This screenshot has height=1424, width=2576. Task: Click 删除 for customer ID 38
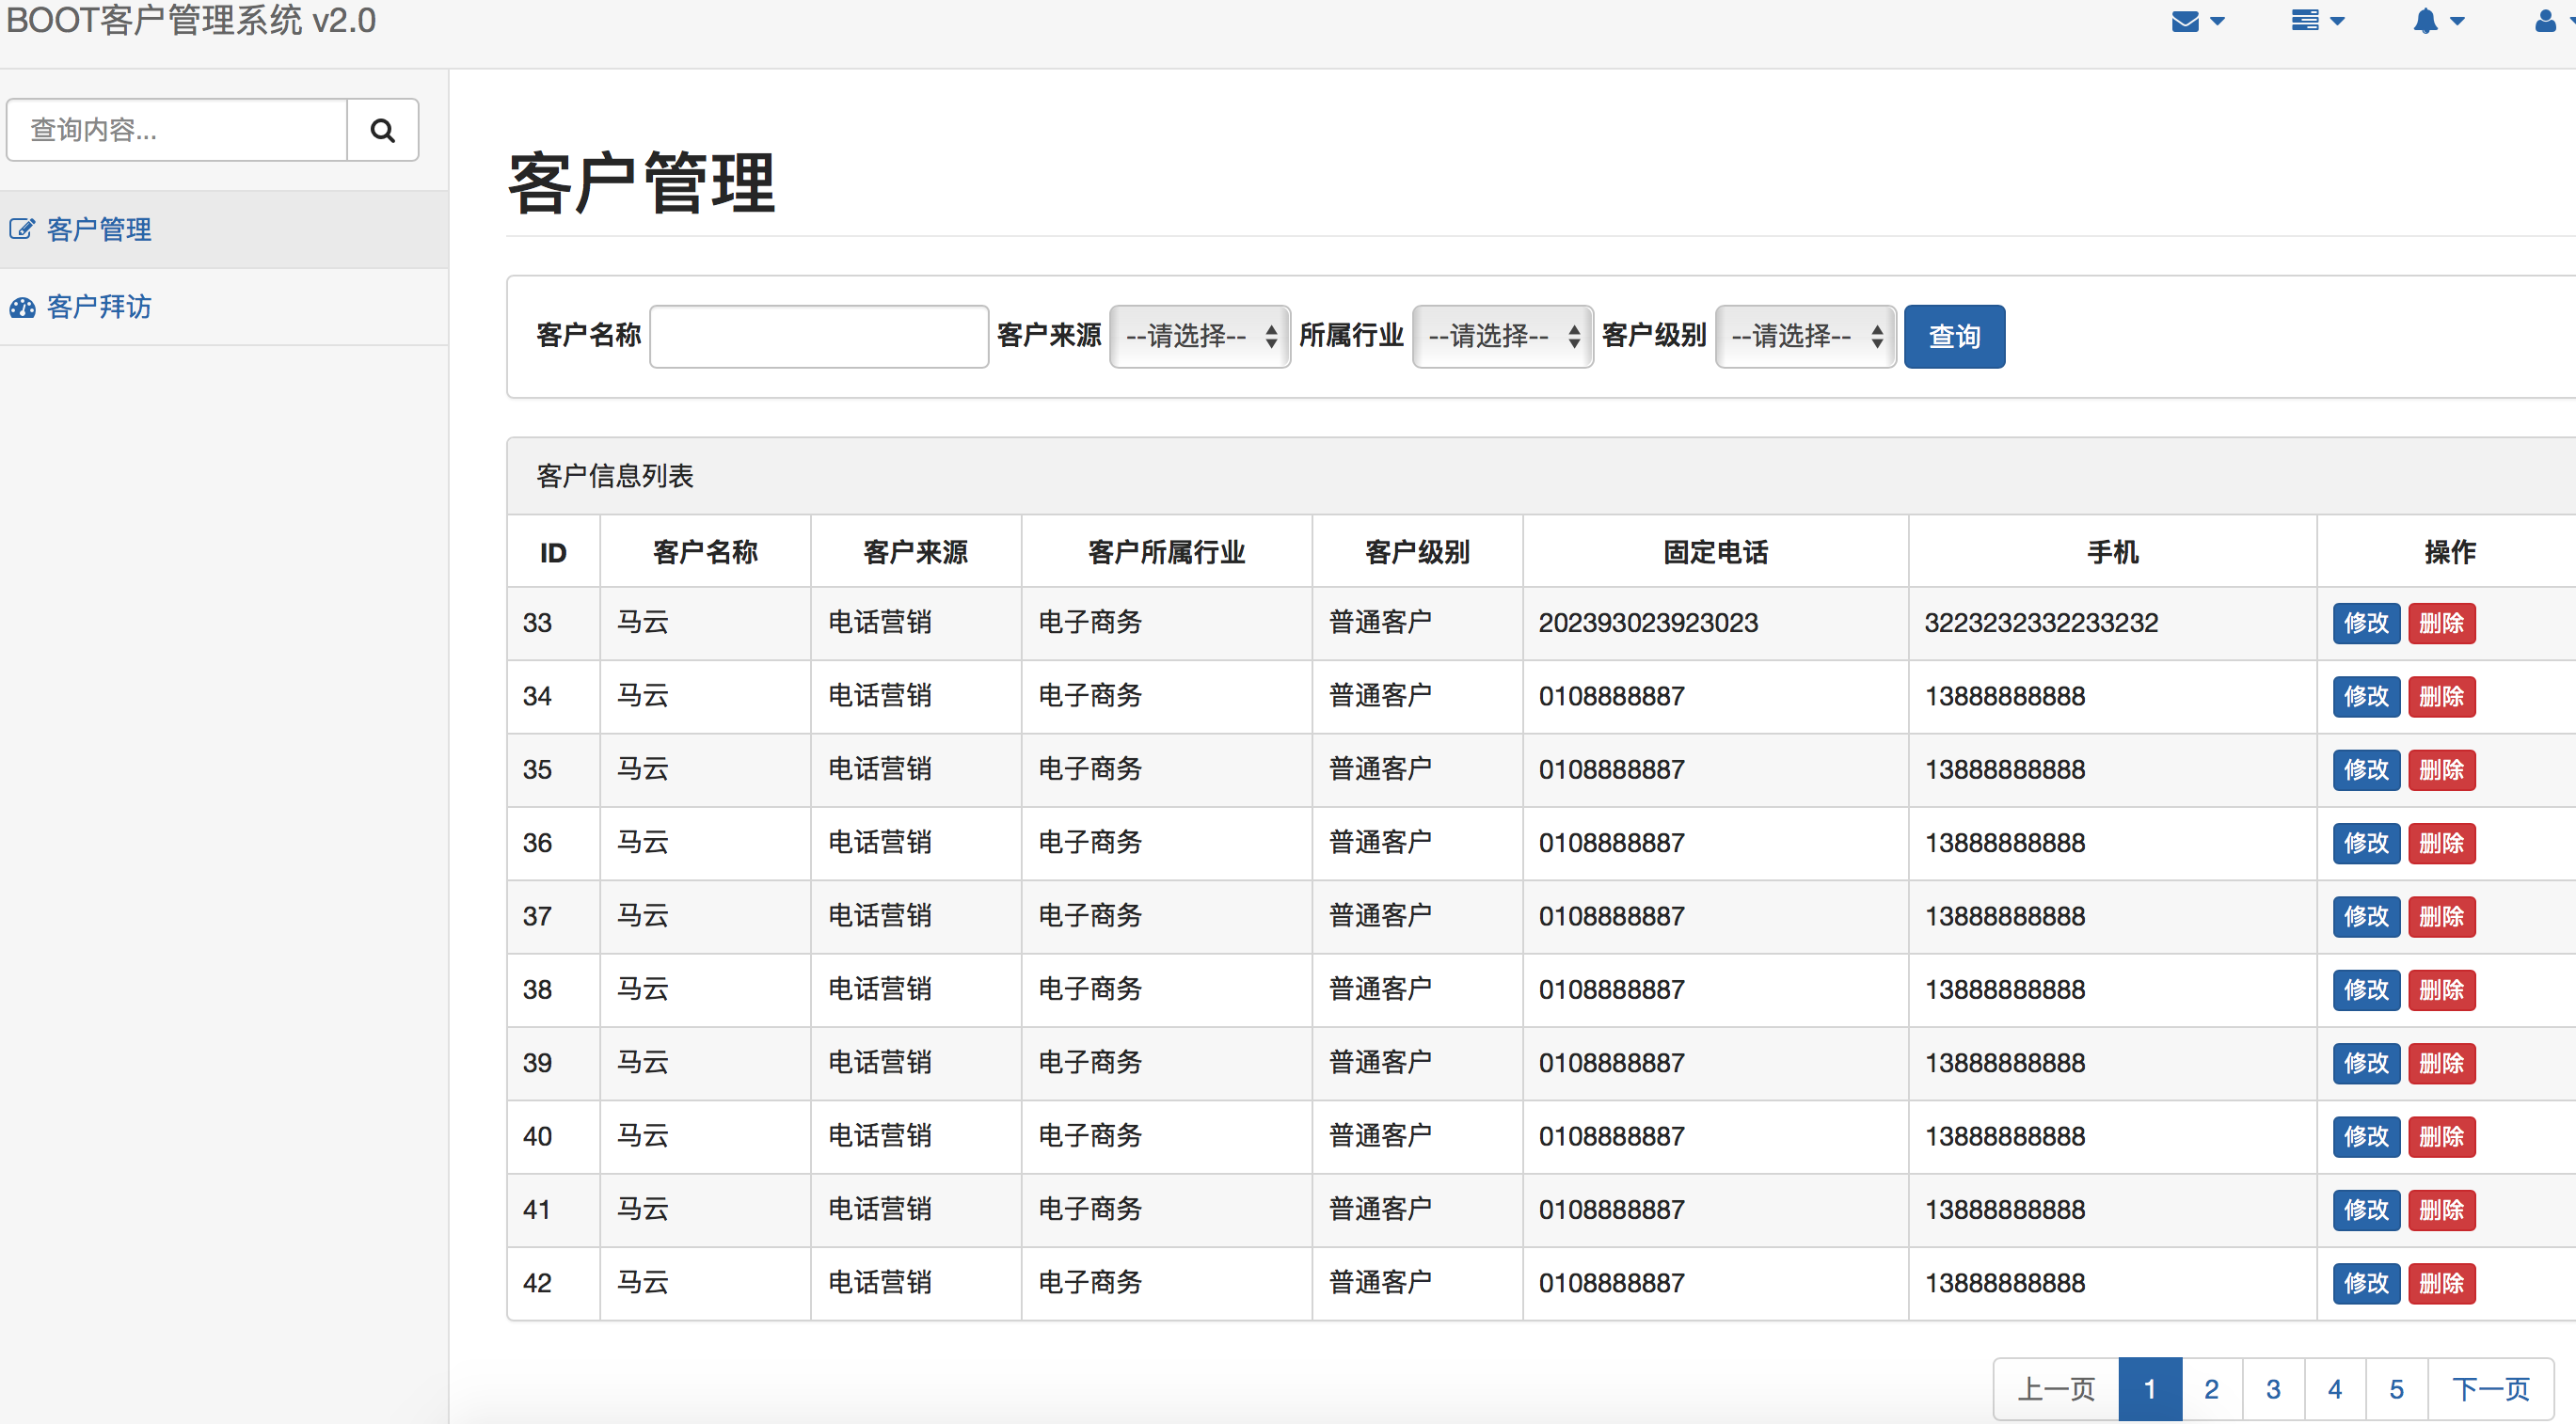coord(2441,989)
